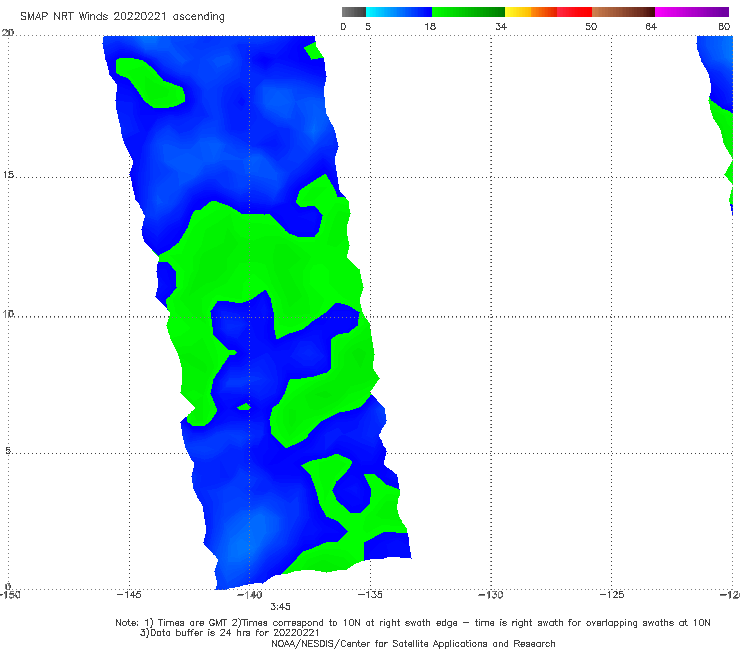Click the longitude axis label '-140'

tap(250, 595)
